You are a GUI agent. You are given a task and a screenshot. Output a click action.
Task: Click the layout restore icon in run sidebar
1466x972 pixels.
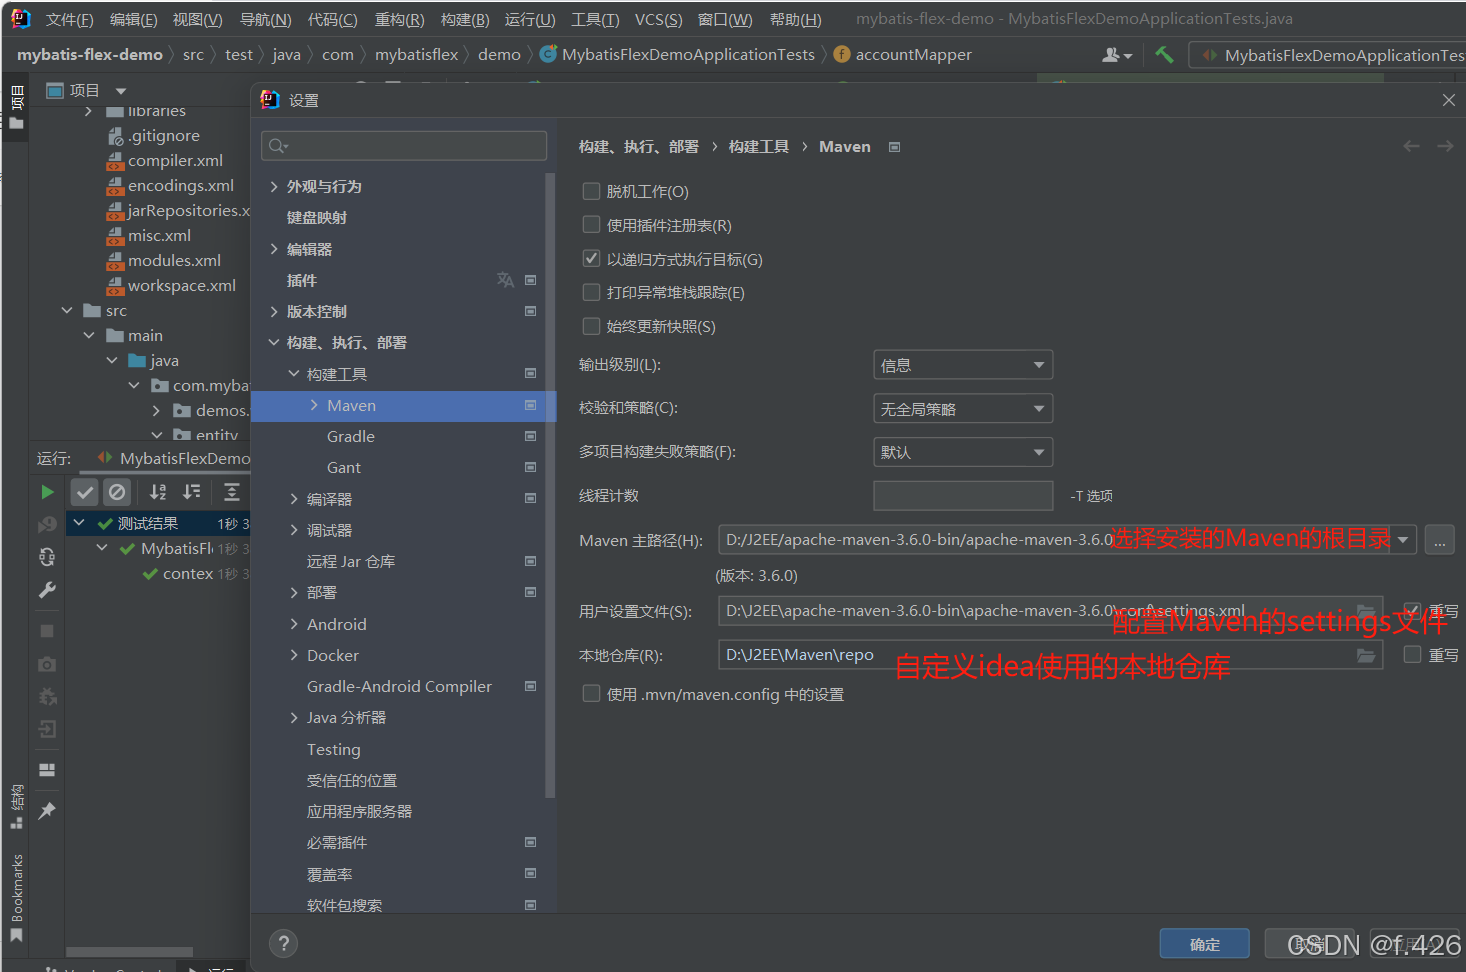click(47, 769)
